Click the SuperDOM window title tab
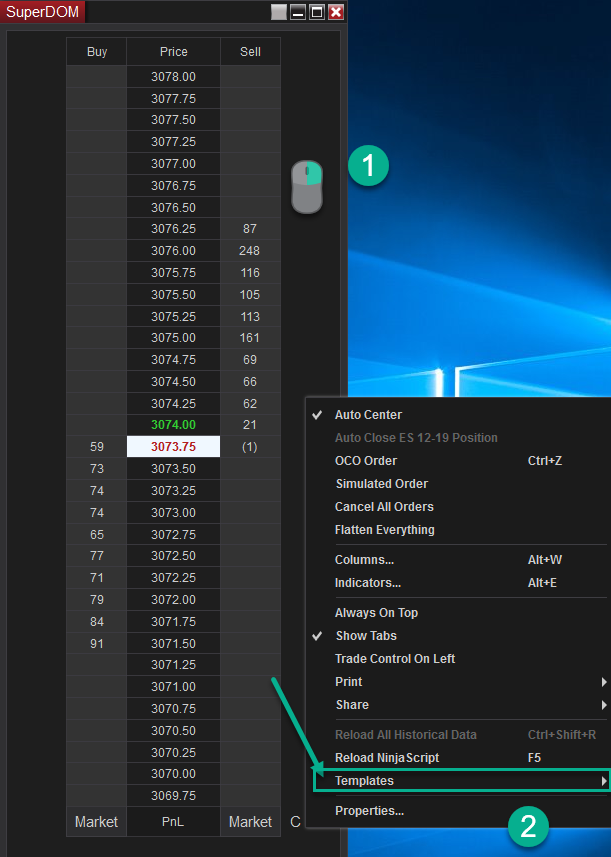The image size is (611, 857). tap(42, 11)
